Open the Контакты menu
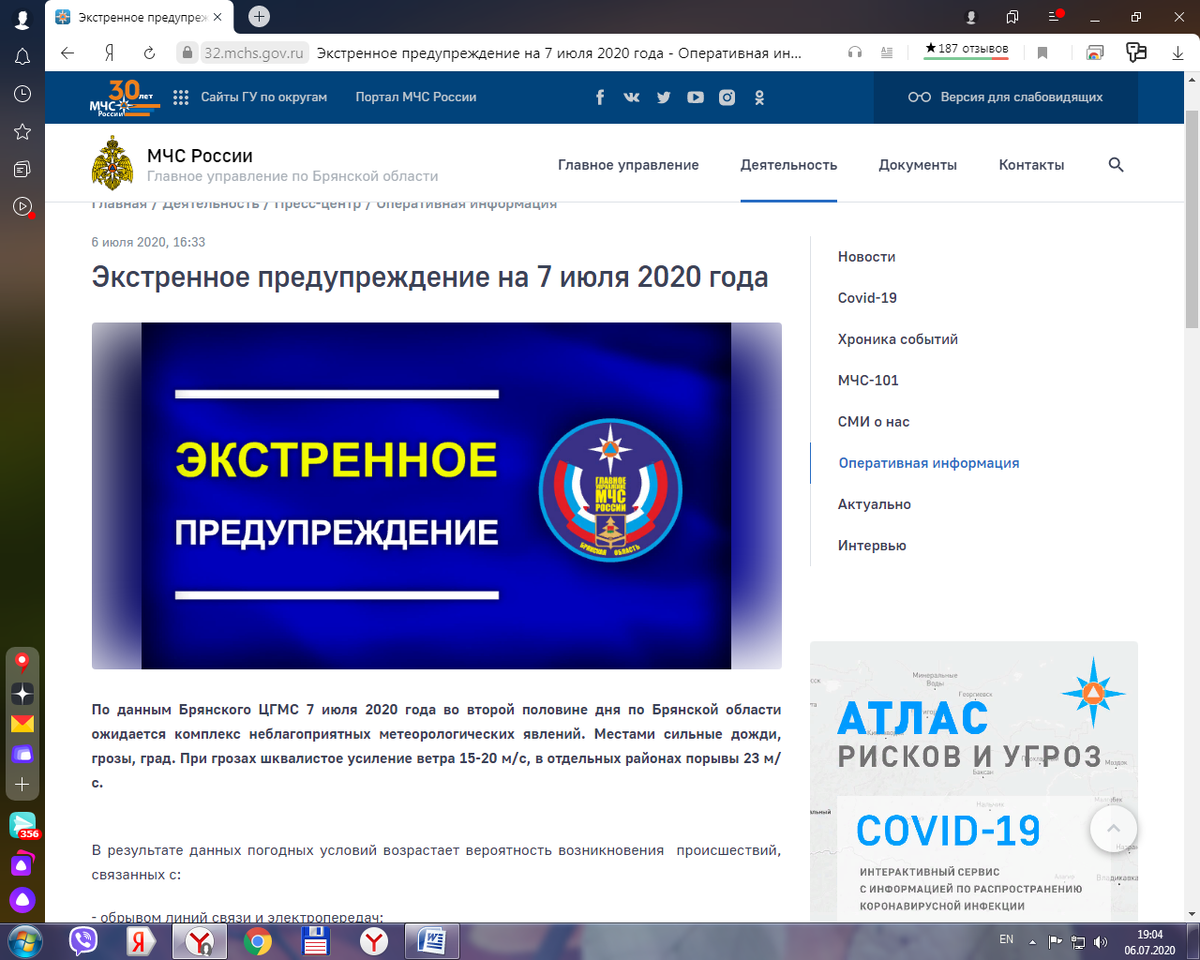 (1031, 165)
